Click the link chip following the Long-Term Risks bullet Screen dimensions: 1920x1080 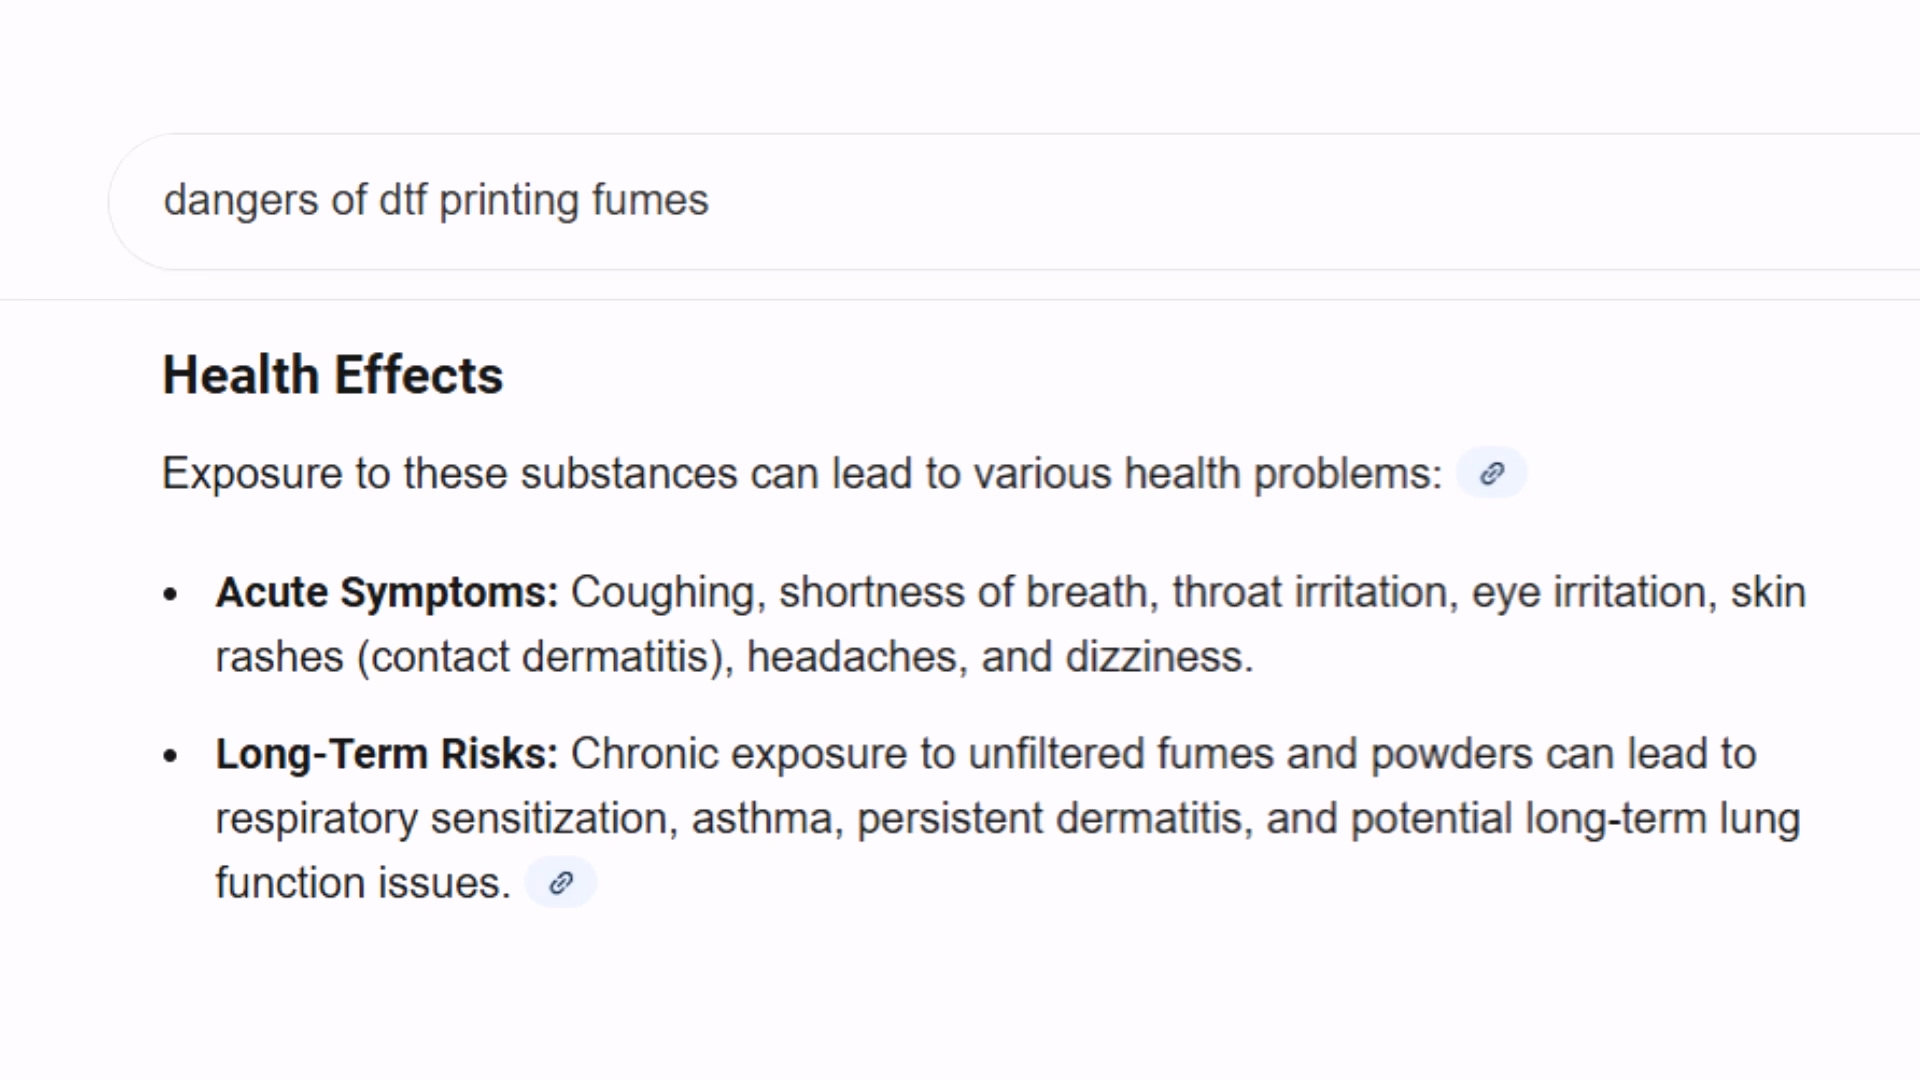[x=560, y=882]
